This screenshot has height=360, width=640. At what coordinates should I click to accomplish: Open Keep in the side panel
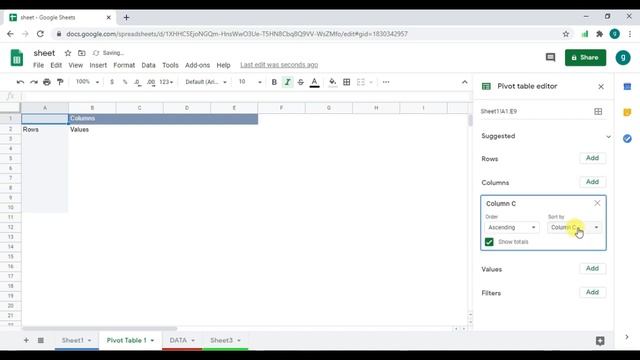coord(627,112)
